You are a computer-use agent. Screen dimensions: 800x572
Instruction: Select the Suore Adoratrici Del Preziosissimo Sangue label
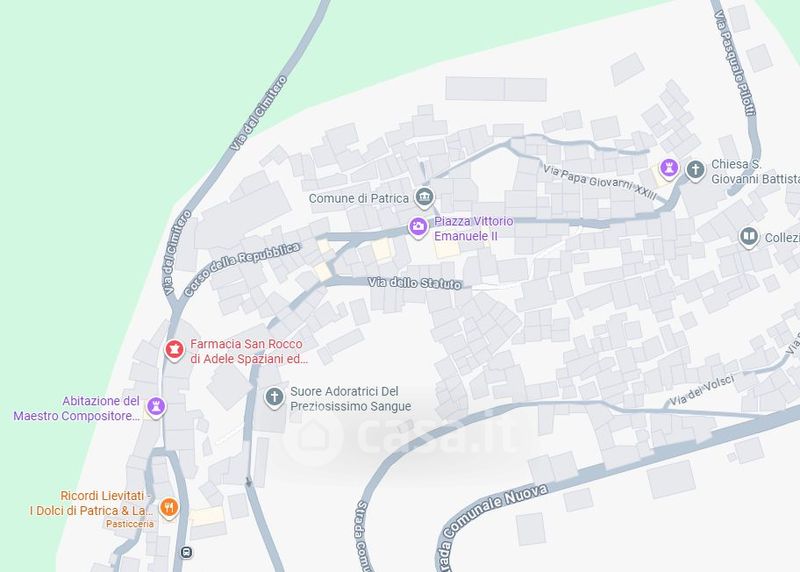point(351,399)
